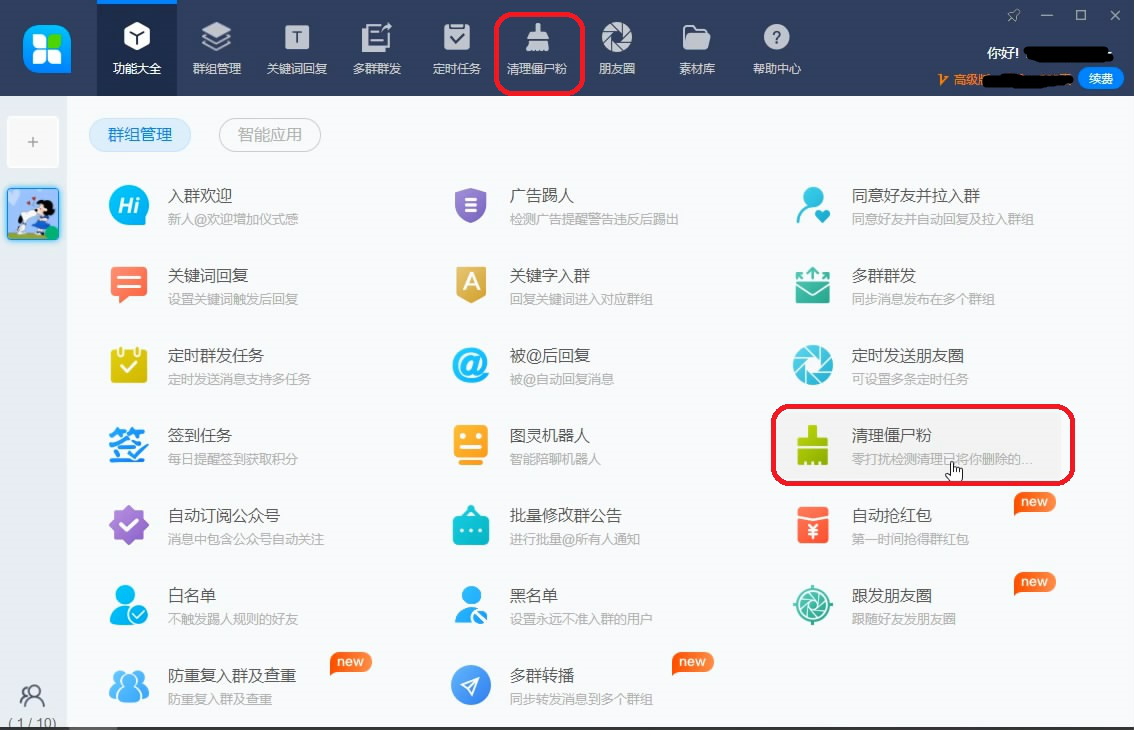Open the 素材库 panel from the toolbar

[x=696, y=47]
